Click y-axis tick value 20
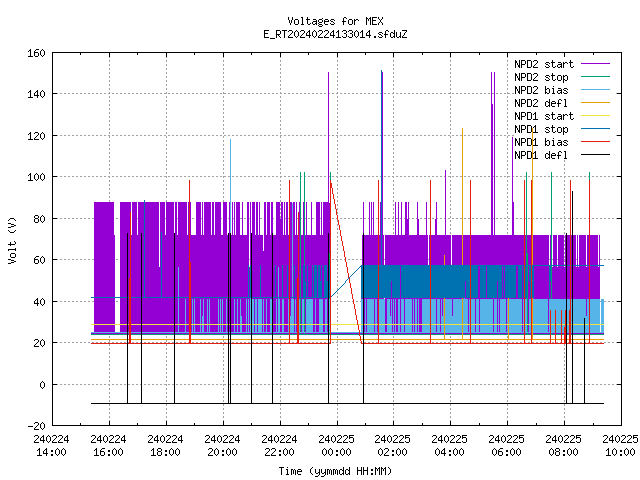The image size is (640, 480). 39,343
